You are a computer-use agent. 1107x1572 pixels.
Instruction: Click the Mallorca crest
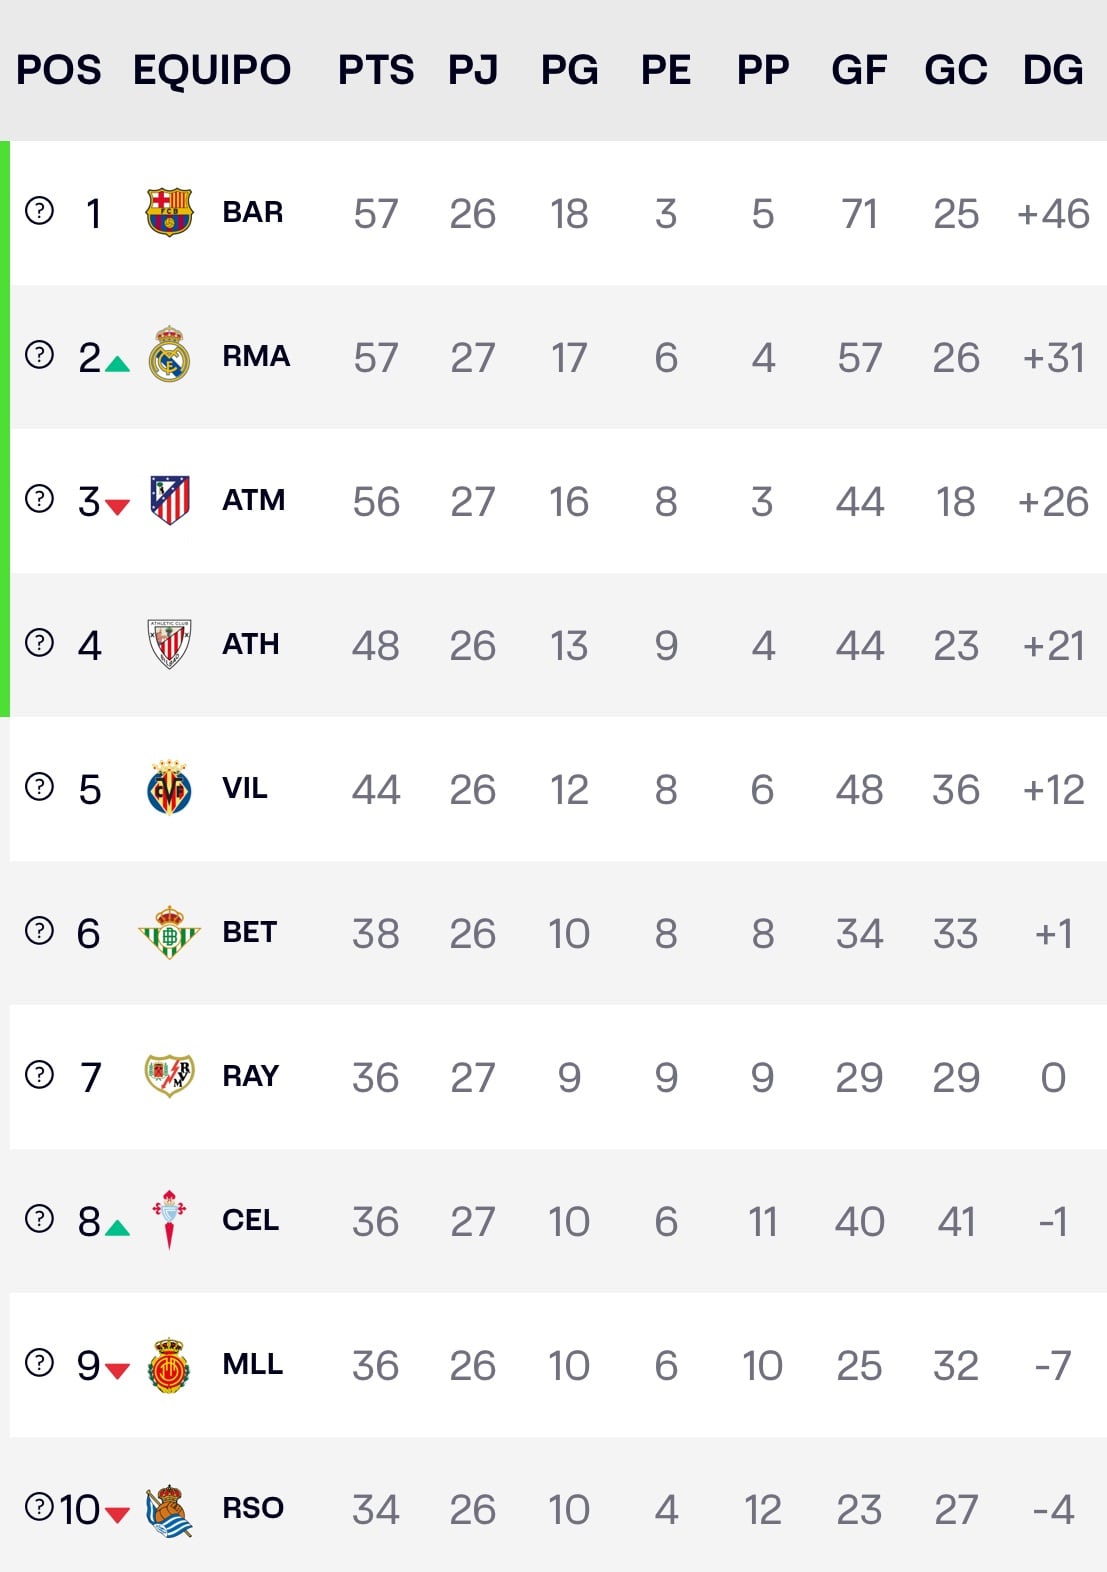169,1365
